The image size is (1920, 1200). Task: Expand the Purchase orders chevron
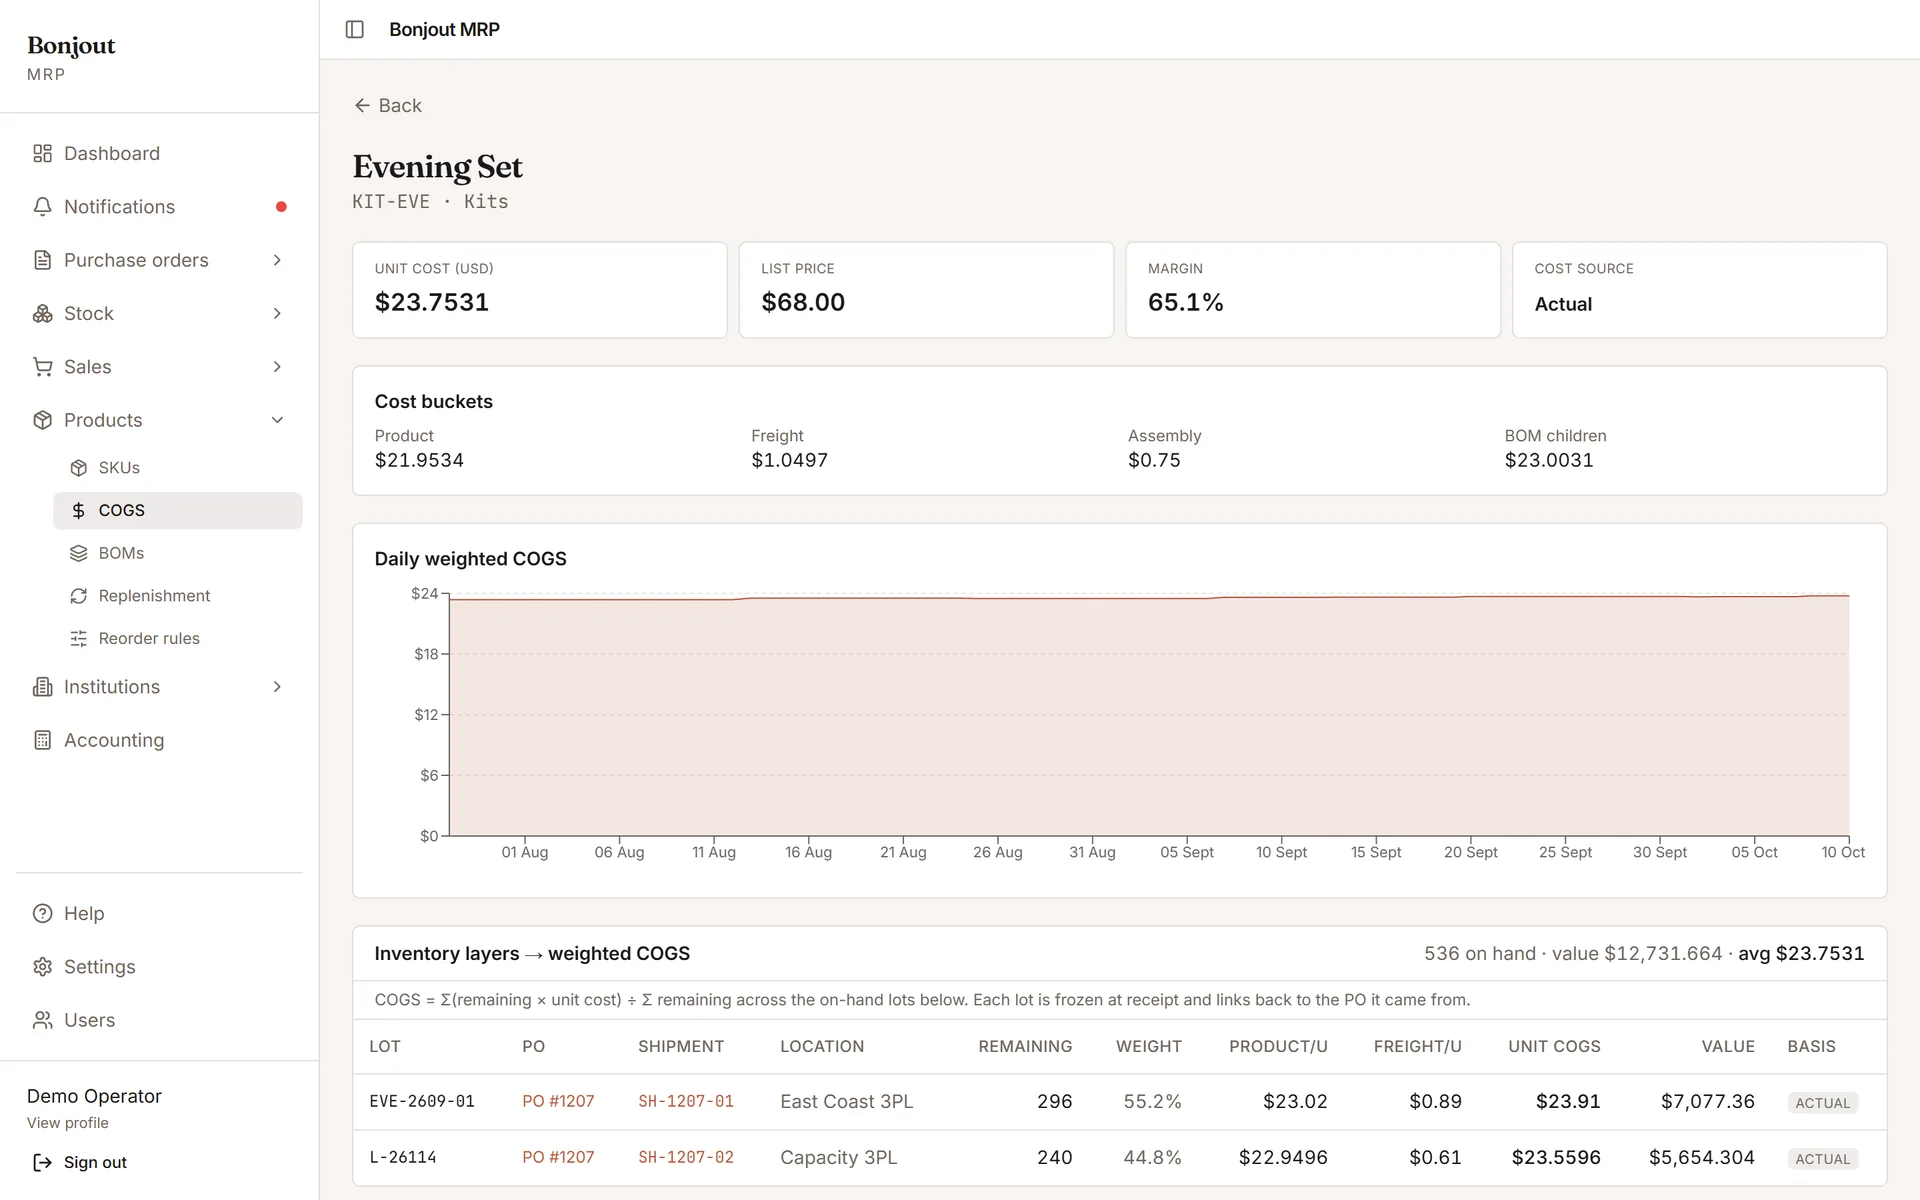(x=277, y=260)
